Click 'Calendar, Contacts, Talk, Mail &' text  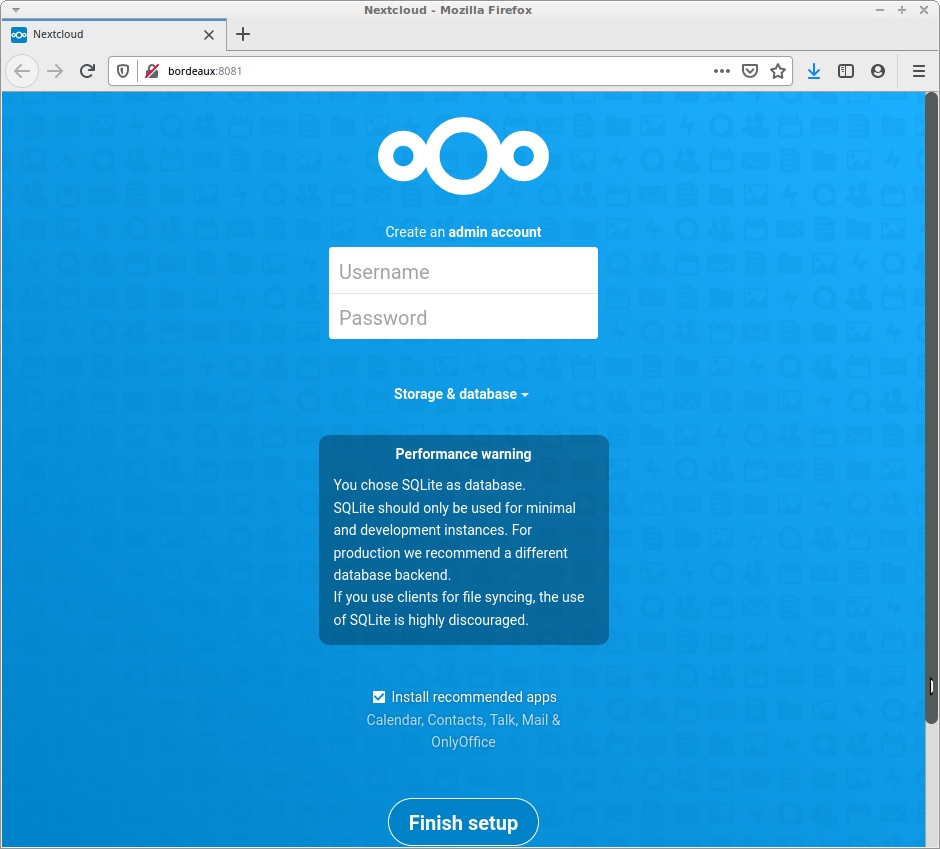(x=463, y=719)
